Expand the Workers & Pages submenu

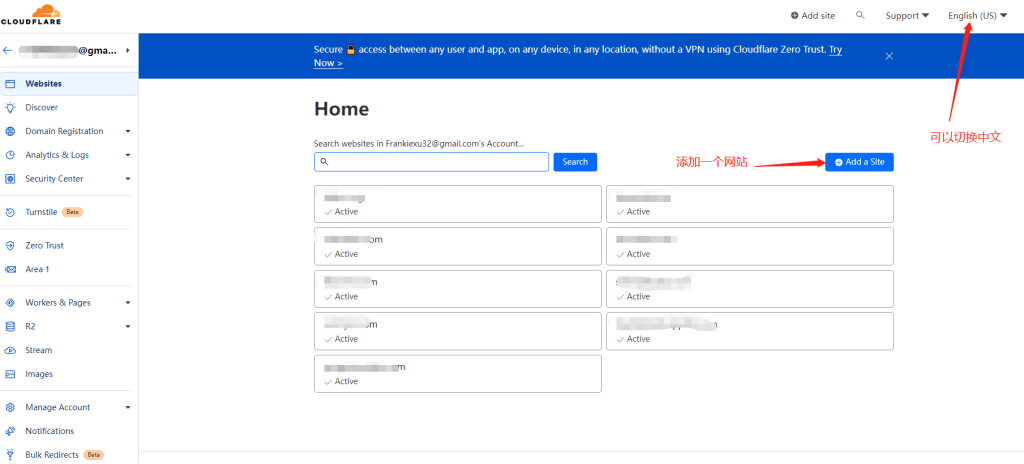(128, 302)
